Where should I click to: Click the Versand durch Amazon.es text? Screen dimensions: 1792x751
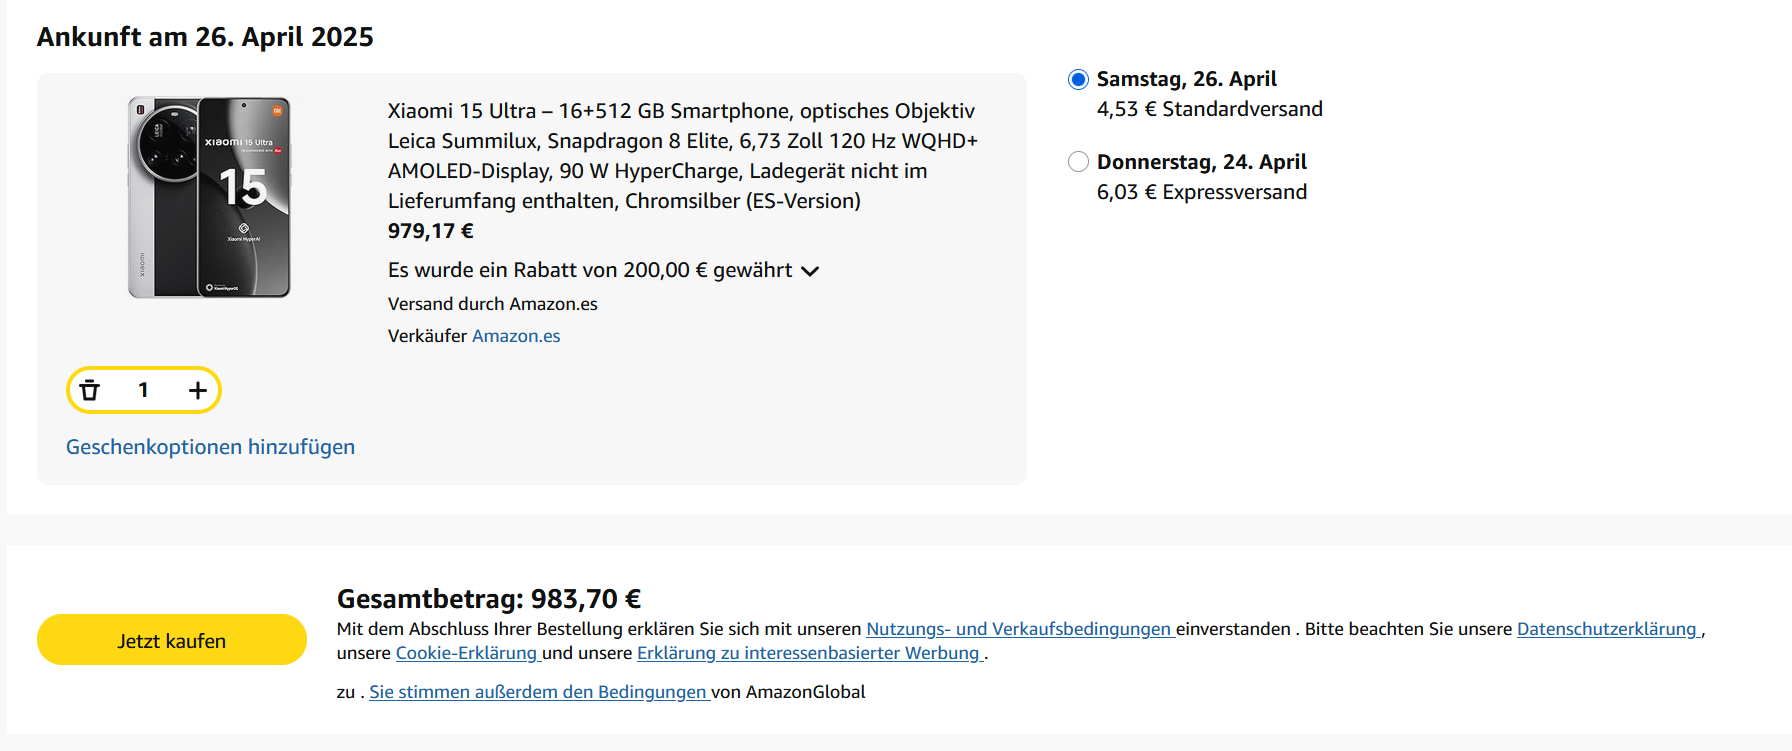pos(493,304)
